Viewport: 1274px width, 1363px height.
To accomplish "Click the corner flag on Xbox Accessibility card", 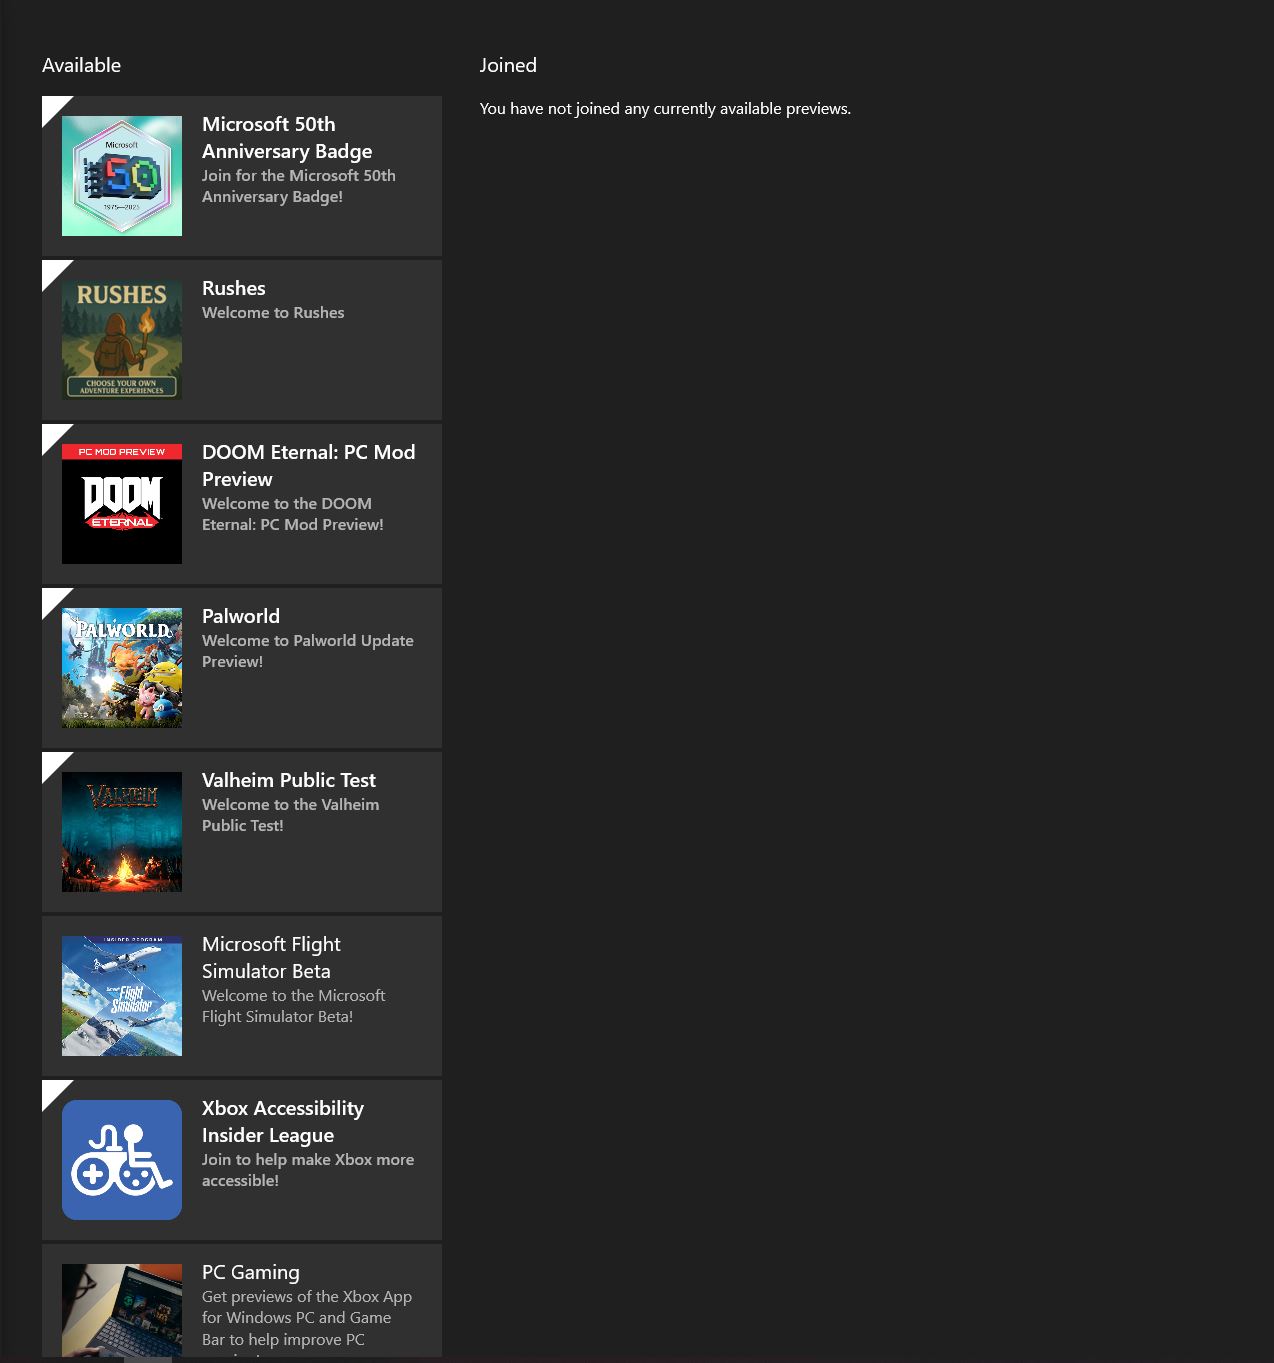I will (x=53, y=1091).
